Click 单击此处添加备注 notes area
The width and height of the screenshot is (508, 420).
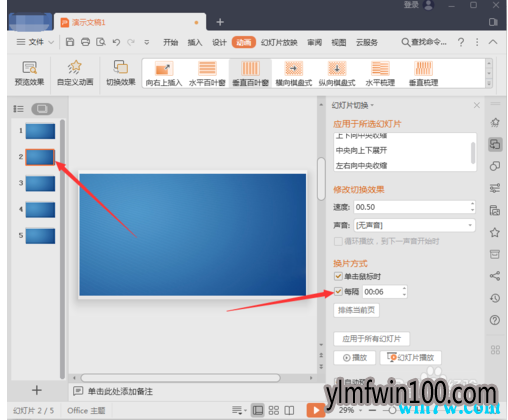120,391
